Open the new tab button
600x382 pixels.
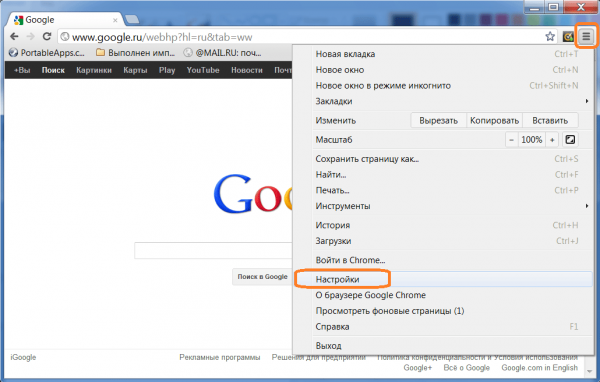click(132, 19)
